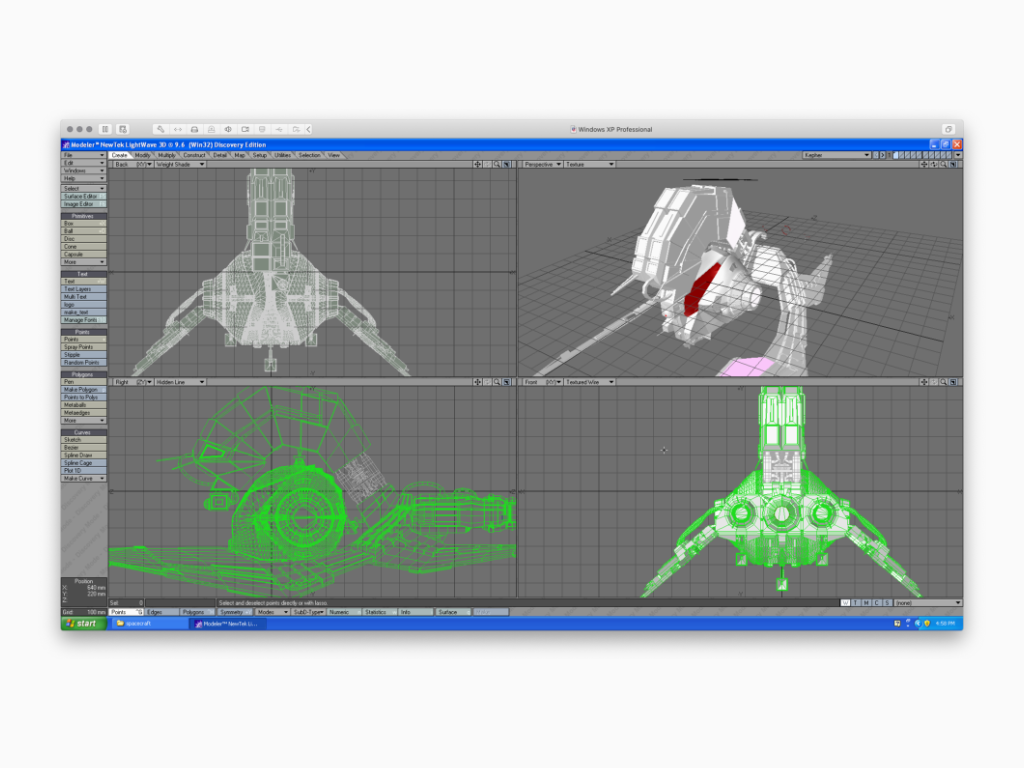Click the zoom magnifier icon in Back viewport
1024x768 pixels.
point(497,165)
